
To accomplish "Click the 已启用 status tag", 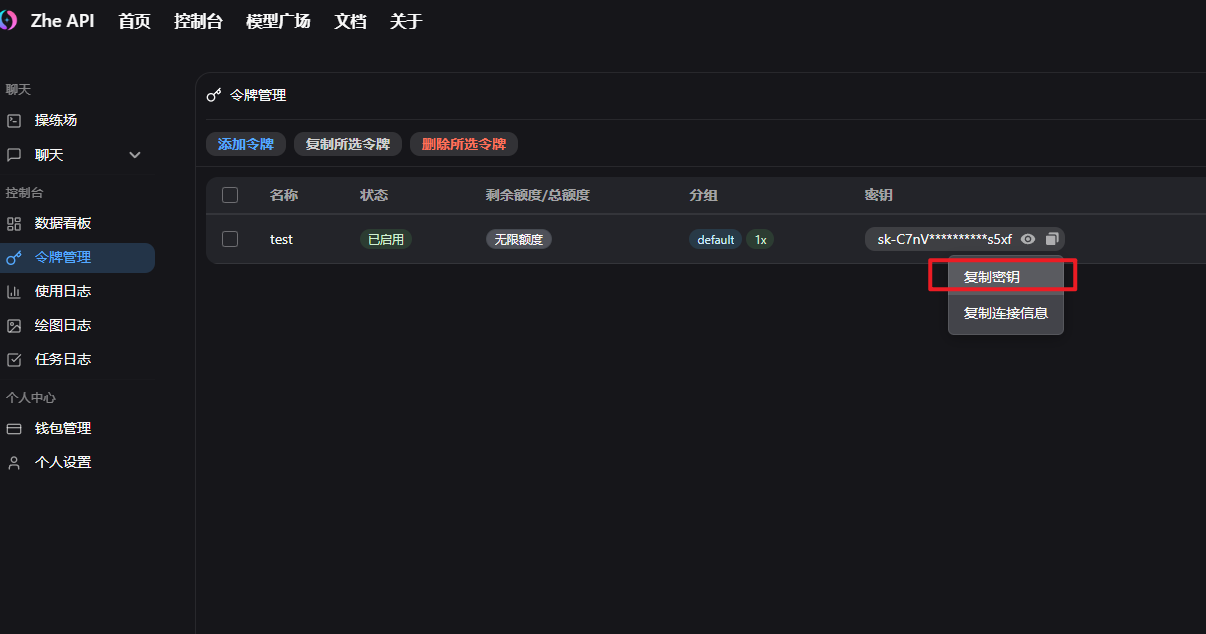I will click(386, 239).
